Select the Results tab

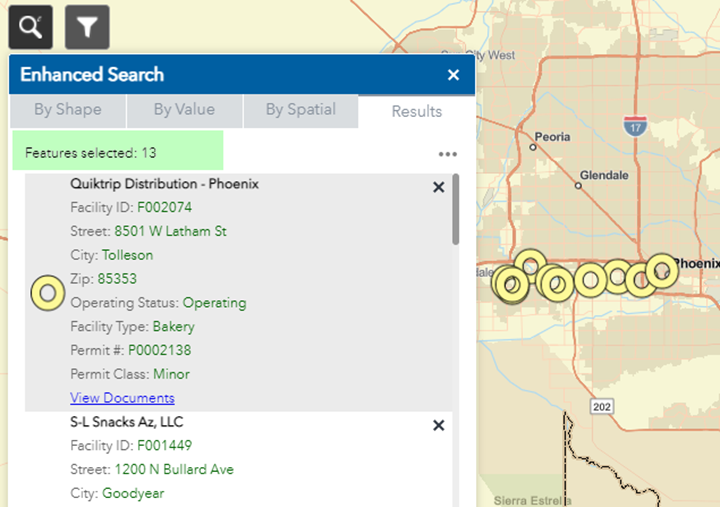(x=416, y=112)
